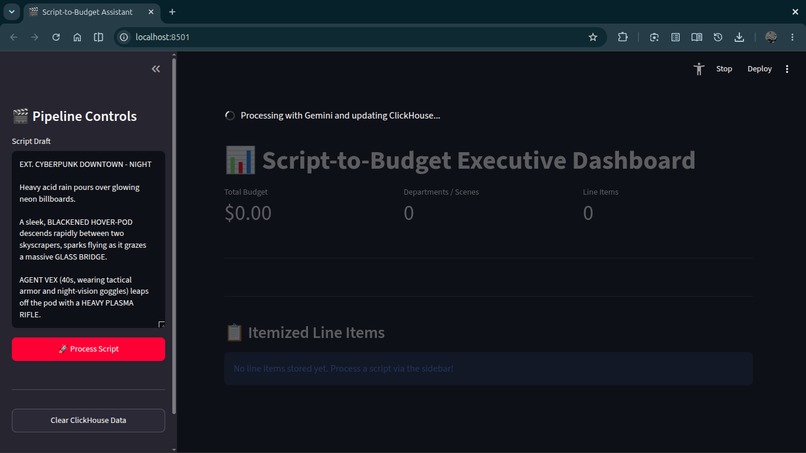Click the Script-to-Budget Executive Dashboard title
Viewport: 806px width, 453px height.
coord(479,160)
